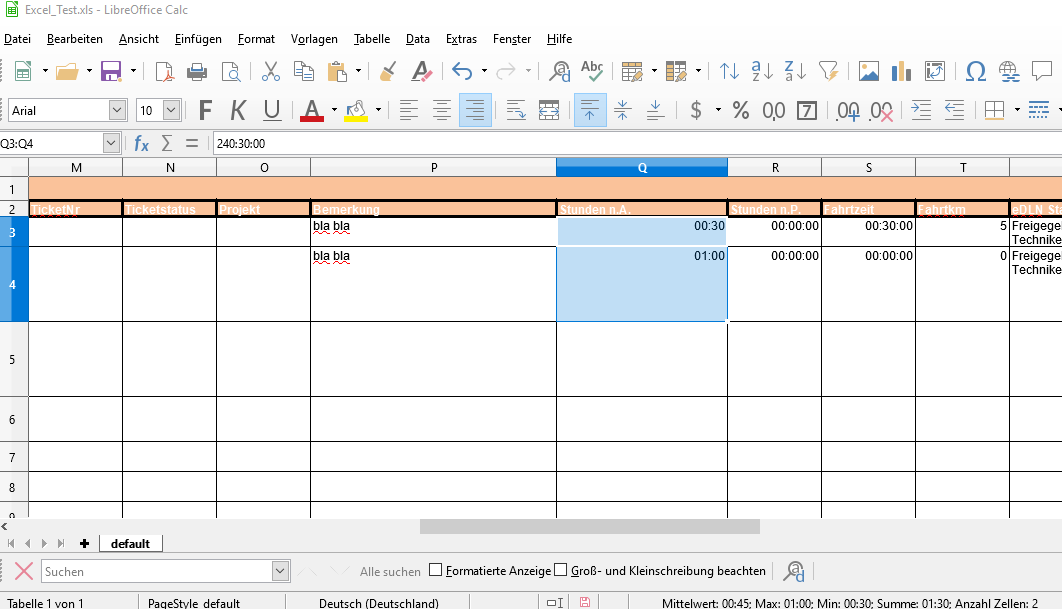1062x609 pixels.
Task: Open the Function Wizard fx button
Action: pos(141,143)
